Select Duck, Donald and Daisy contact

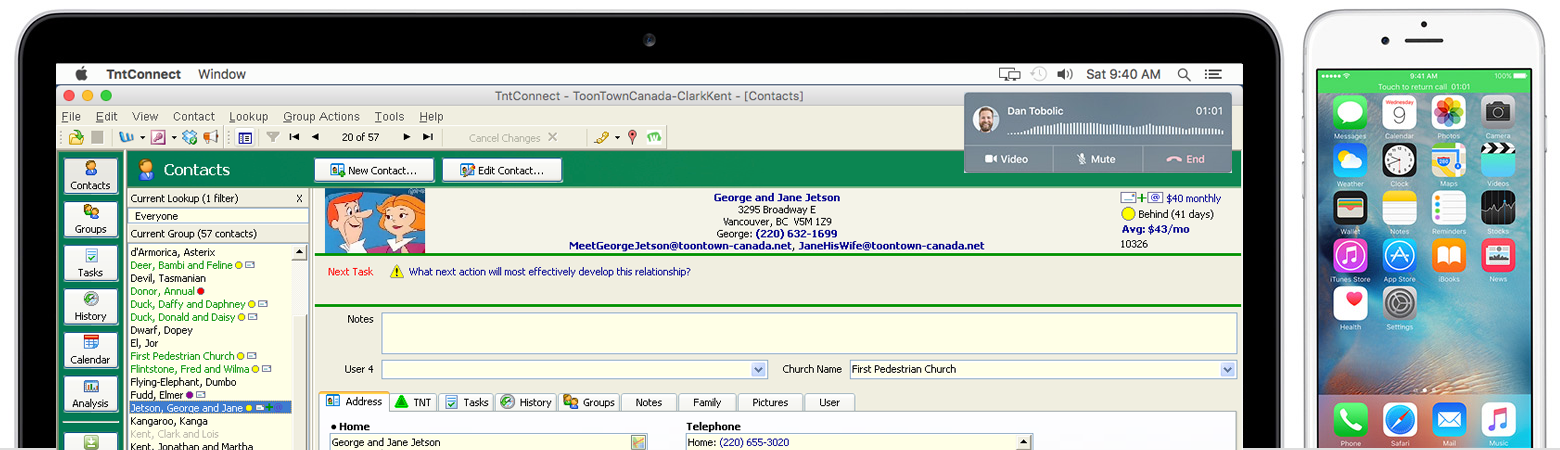tap(182, 317)
